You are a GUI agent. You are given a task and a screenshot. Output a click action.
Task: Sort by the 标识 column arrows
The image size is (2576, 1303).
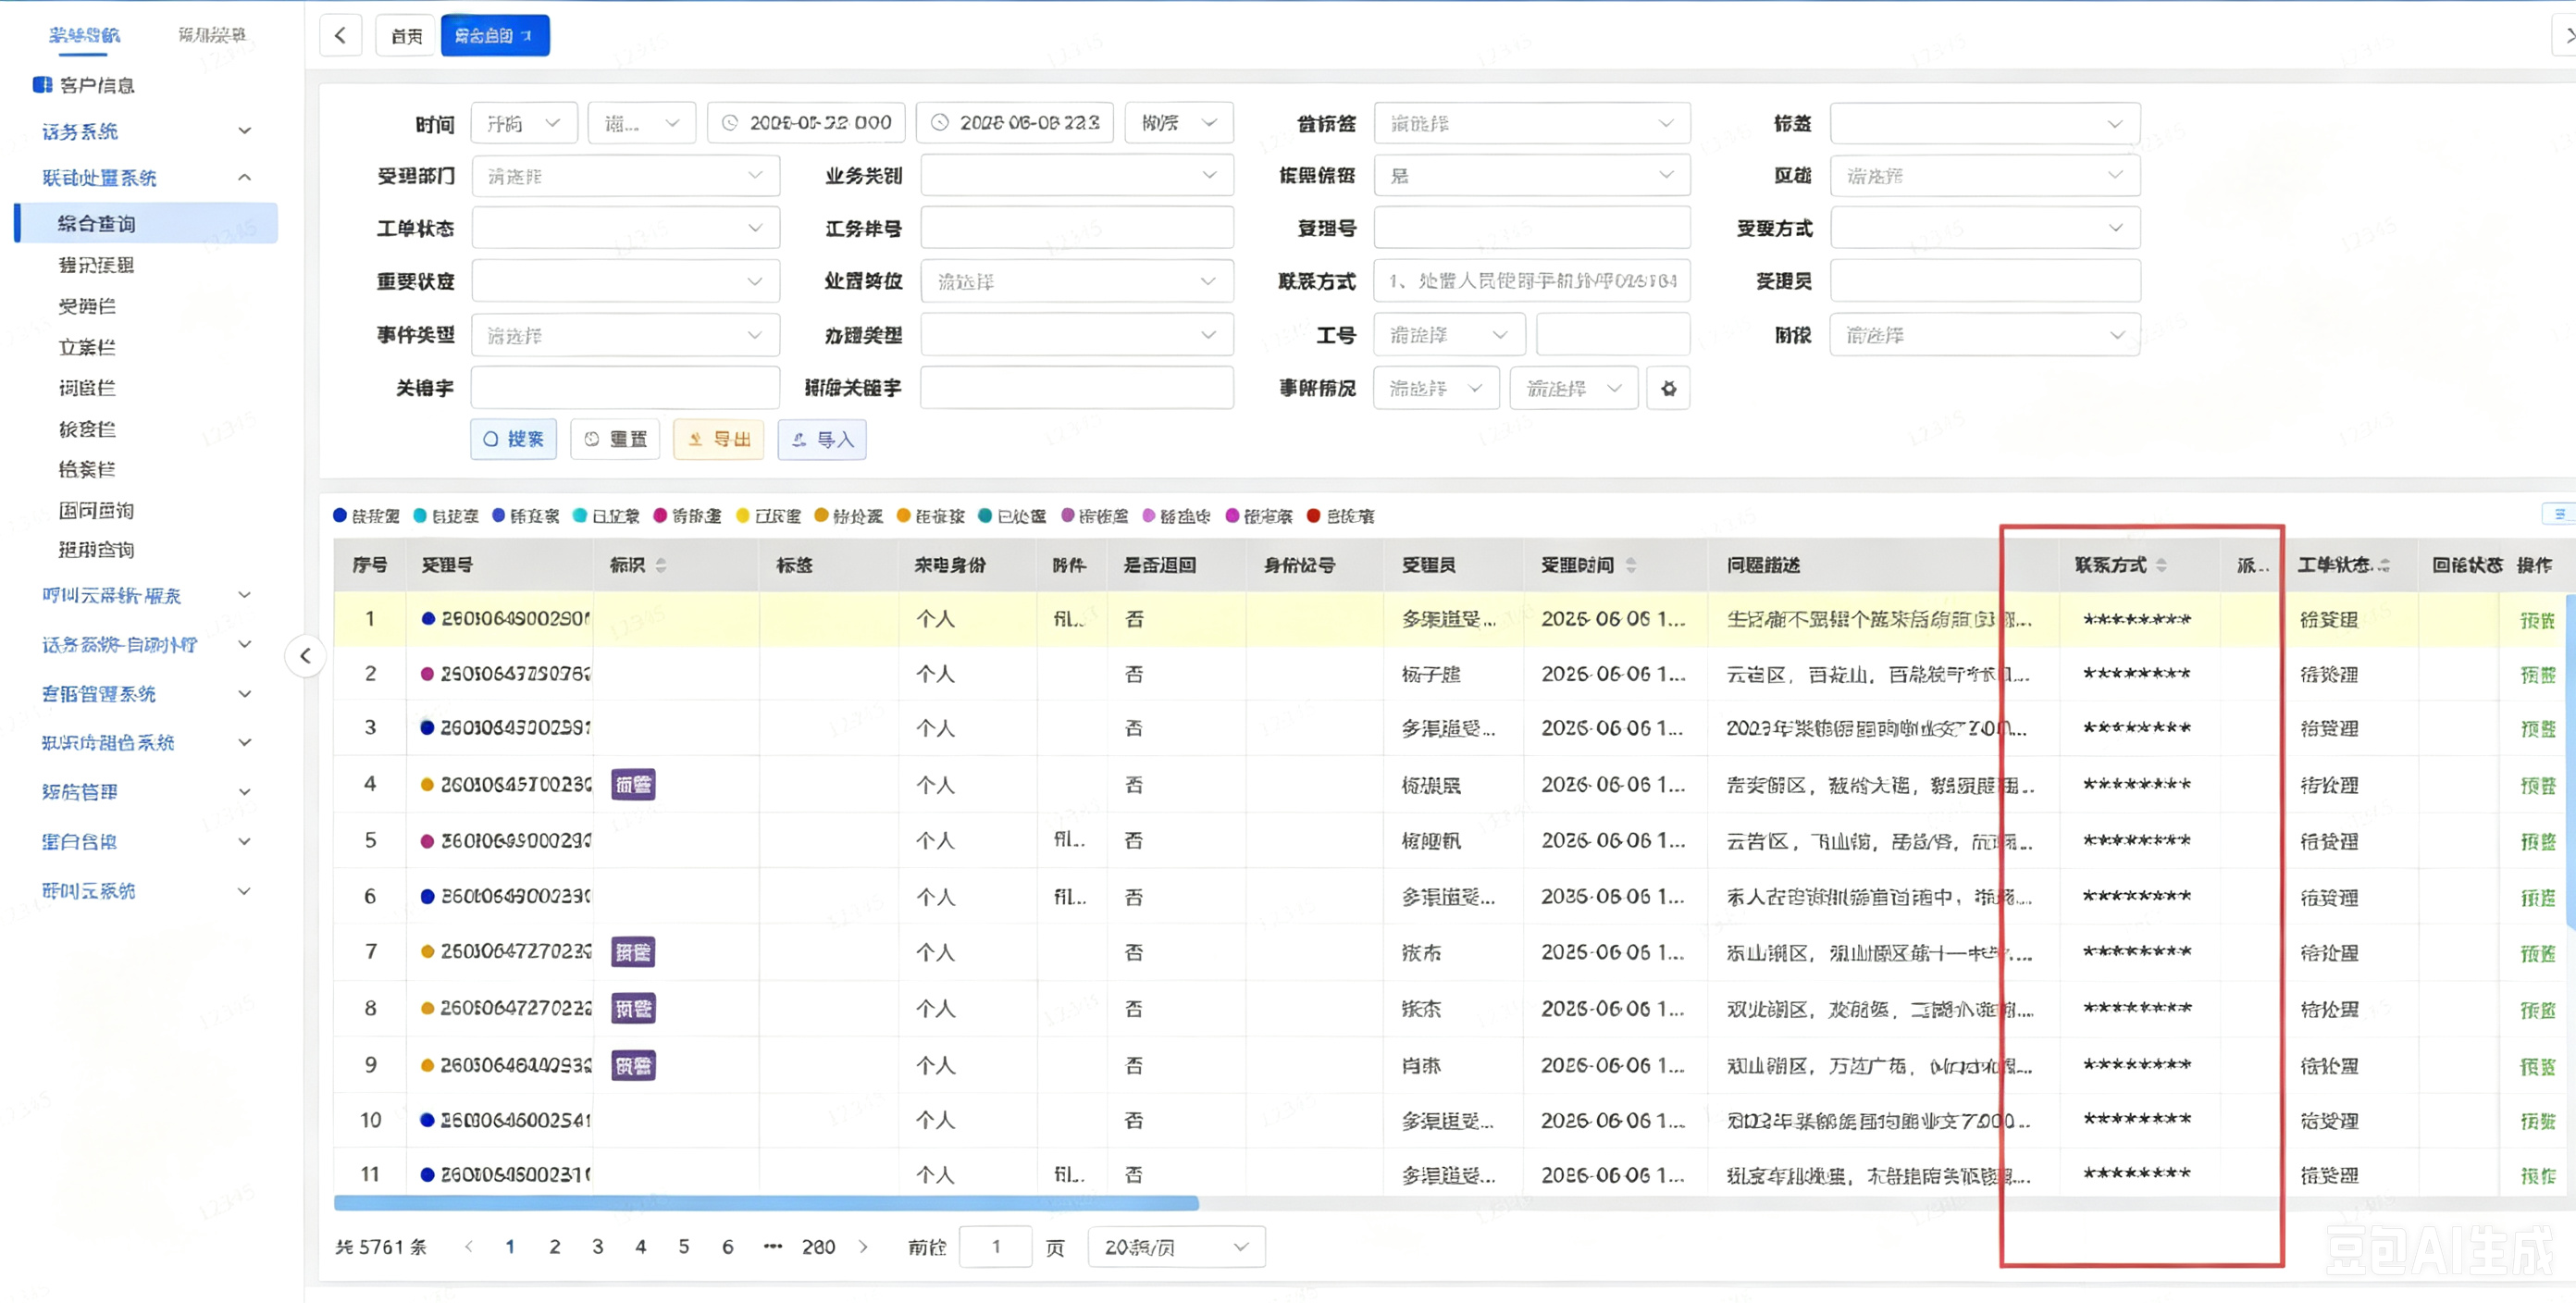click(661, 565)
